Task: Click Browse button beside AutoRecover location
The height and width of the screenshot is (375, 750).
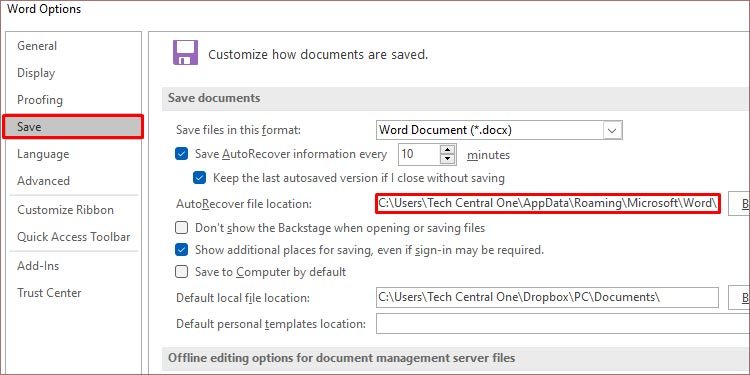Action: (x=739, y=204)
